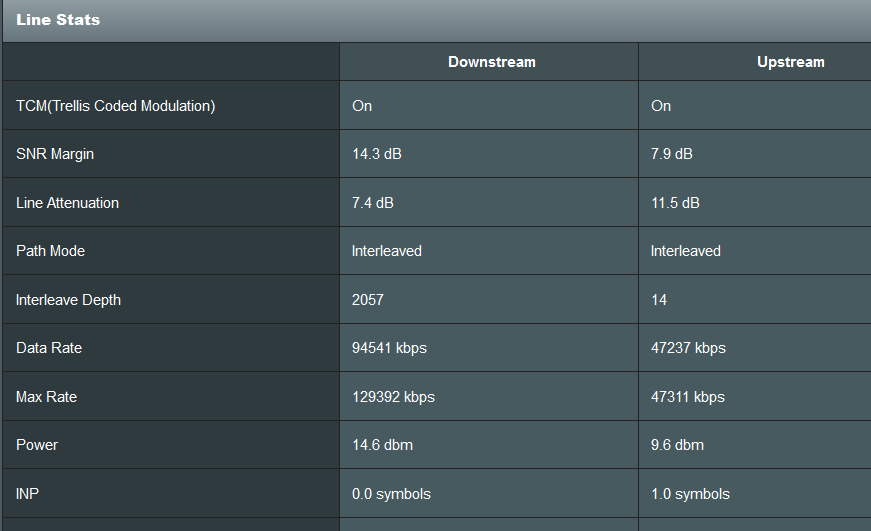The image size is (871, 531).
Task: Select upstream SNR Margin value 7.9 dB
Action: click(x=672, y=154)
